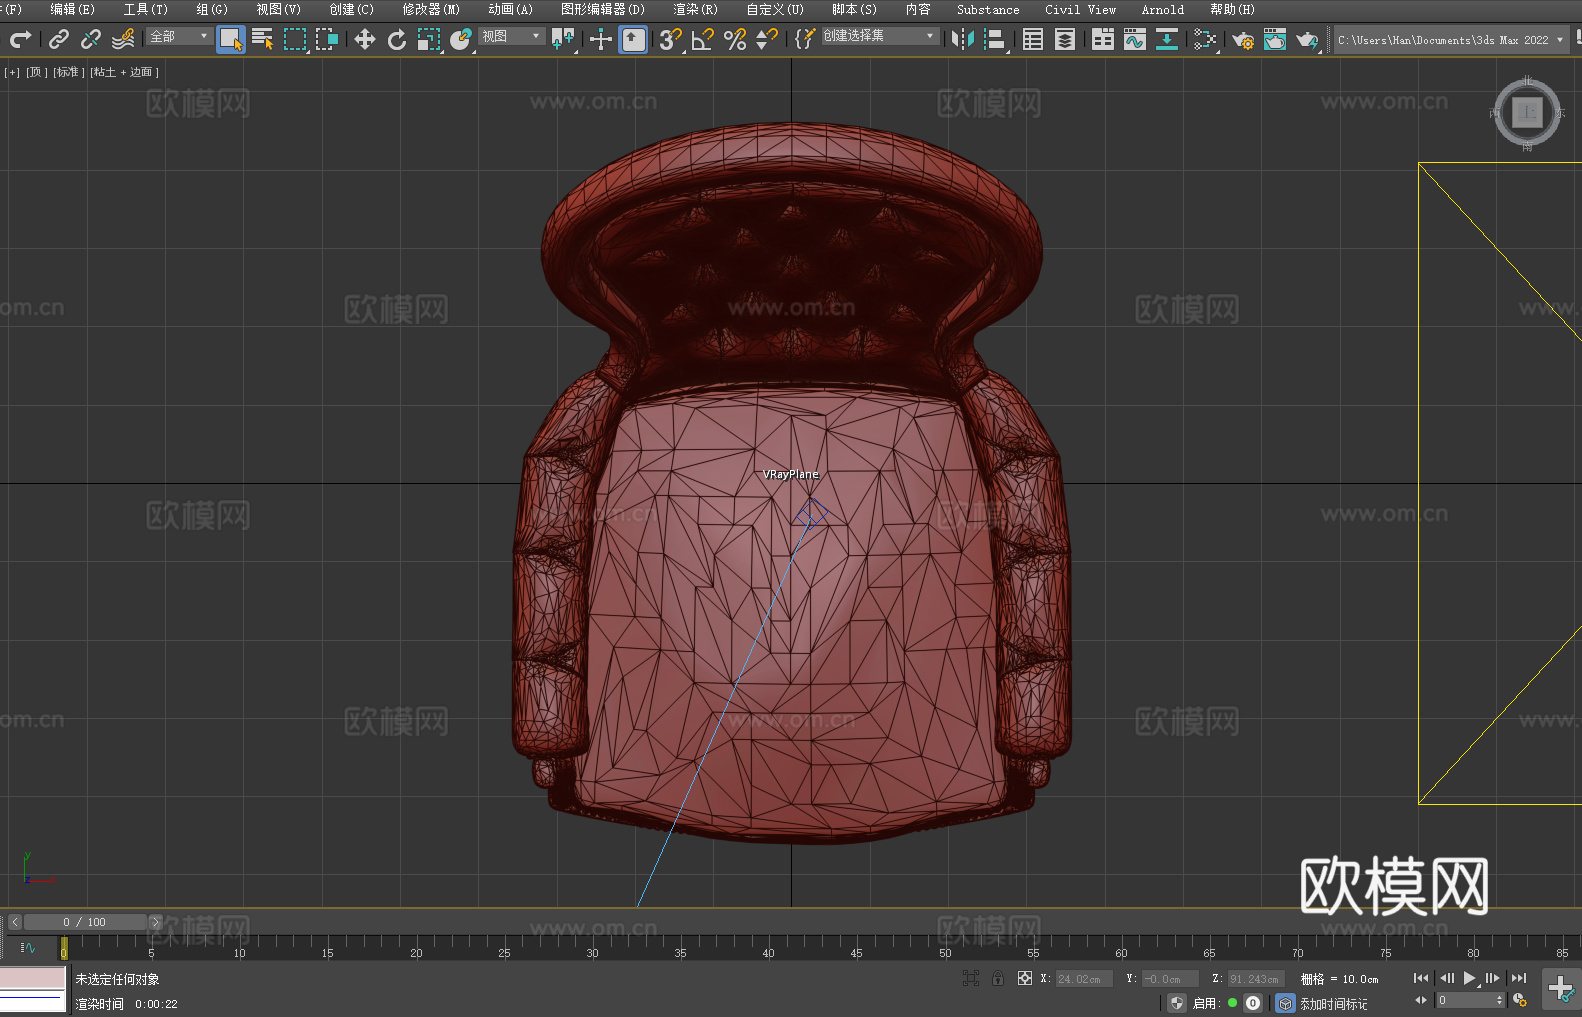Choose Rectangular Selection Region icon

click(294, 39)
